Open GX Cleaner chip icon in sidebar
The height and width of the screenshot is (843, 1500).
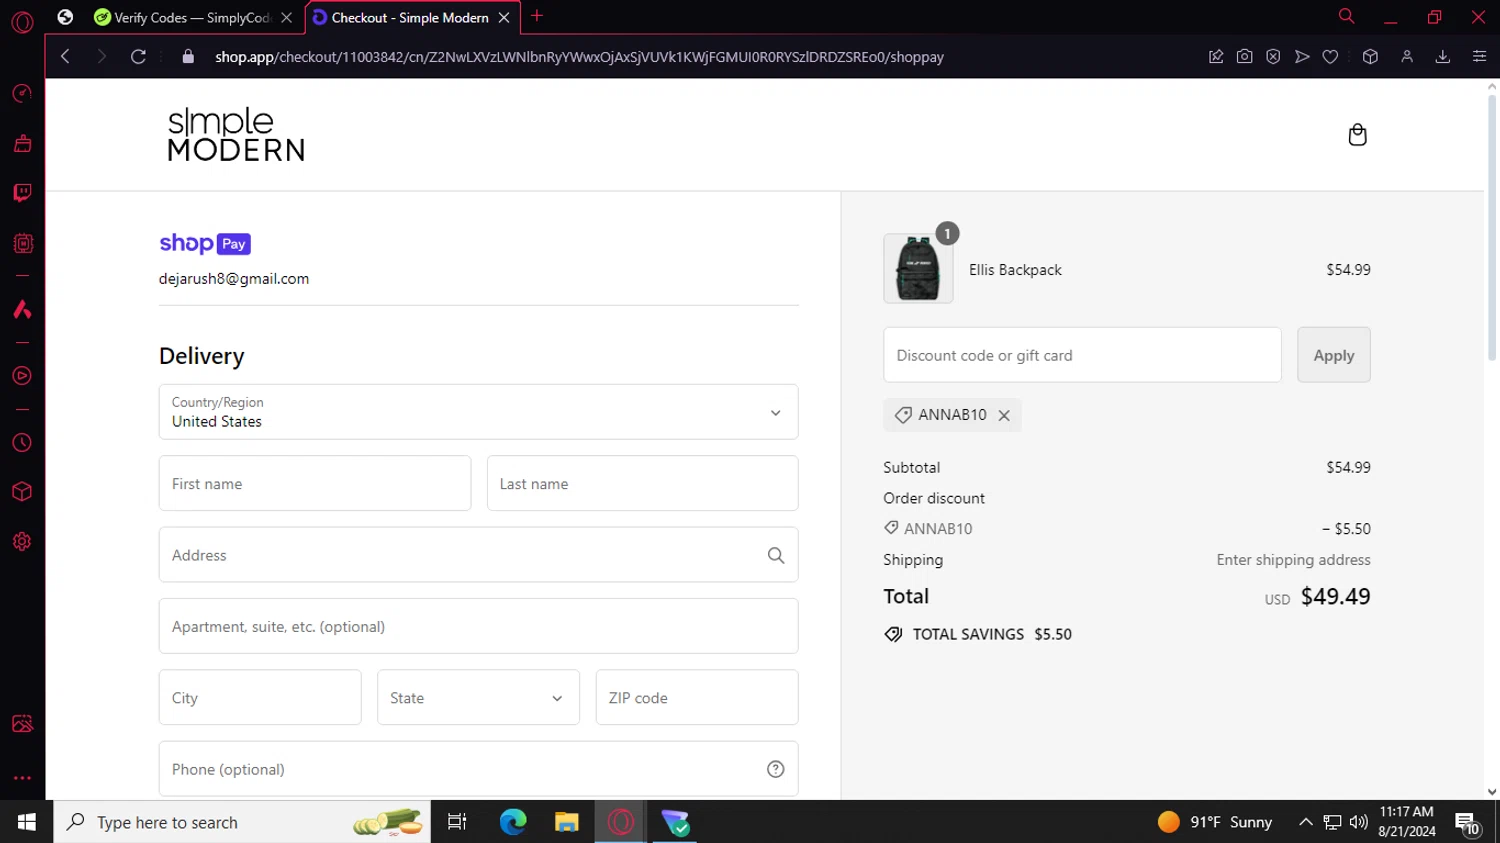pyautogui.click(x=22, y=243)
